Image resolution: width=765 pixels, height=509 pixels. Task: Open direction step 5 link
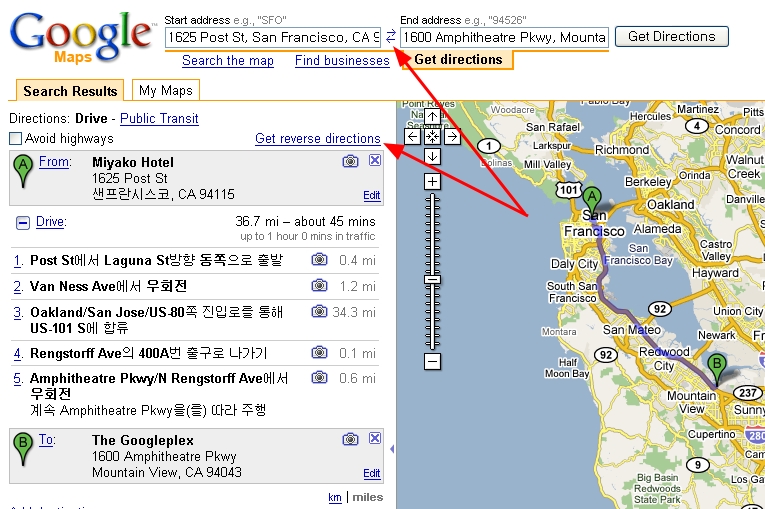[x=18, y=379]
